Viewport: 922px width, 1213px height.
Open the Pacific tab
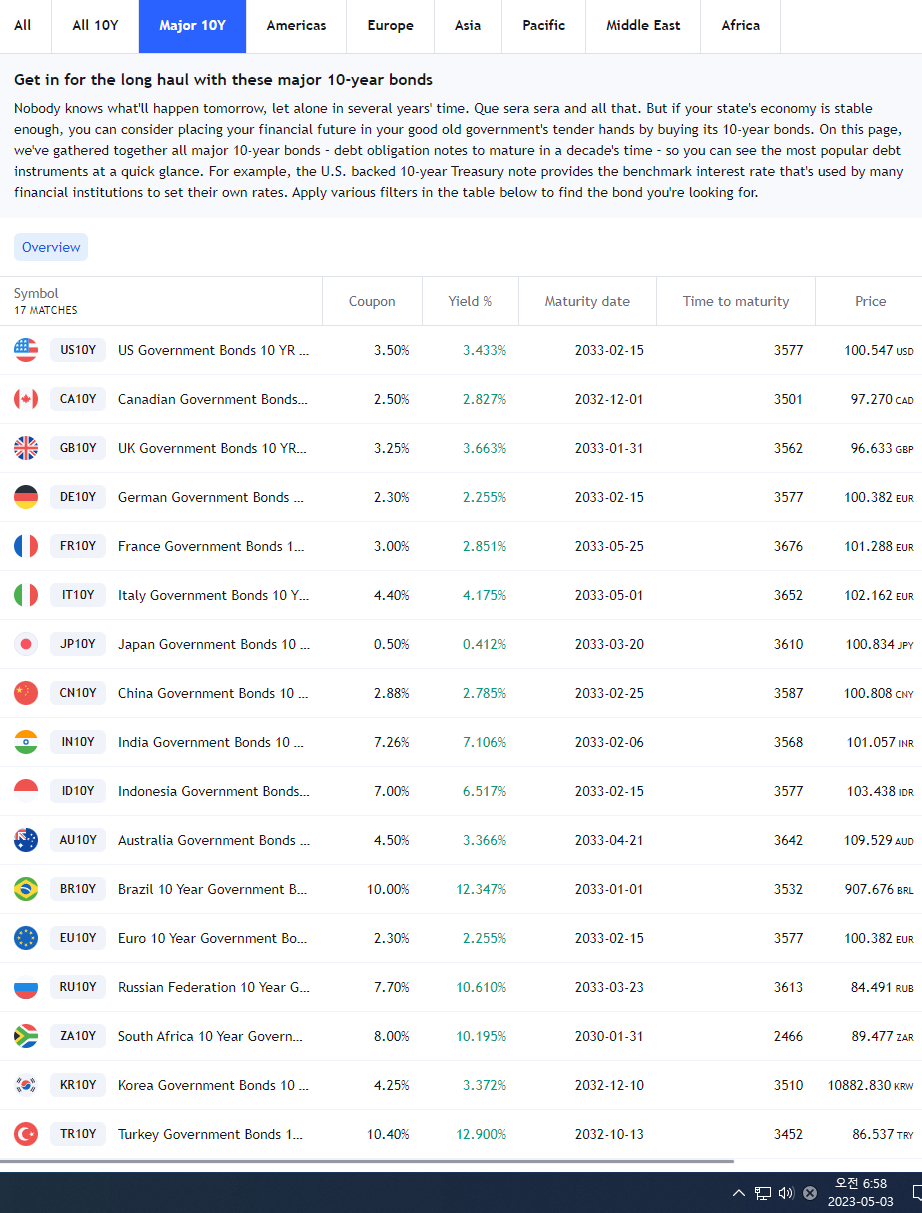pyautogui.click(x=543, y=26)
